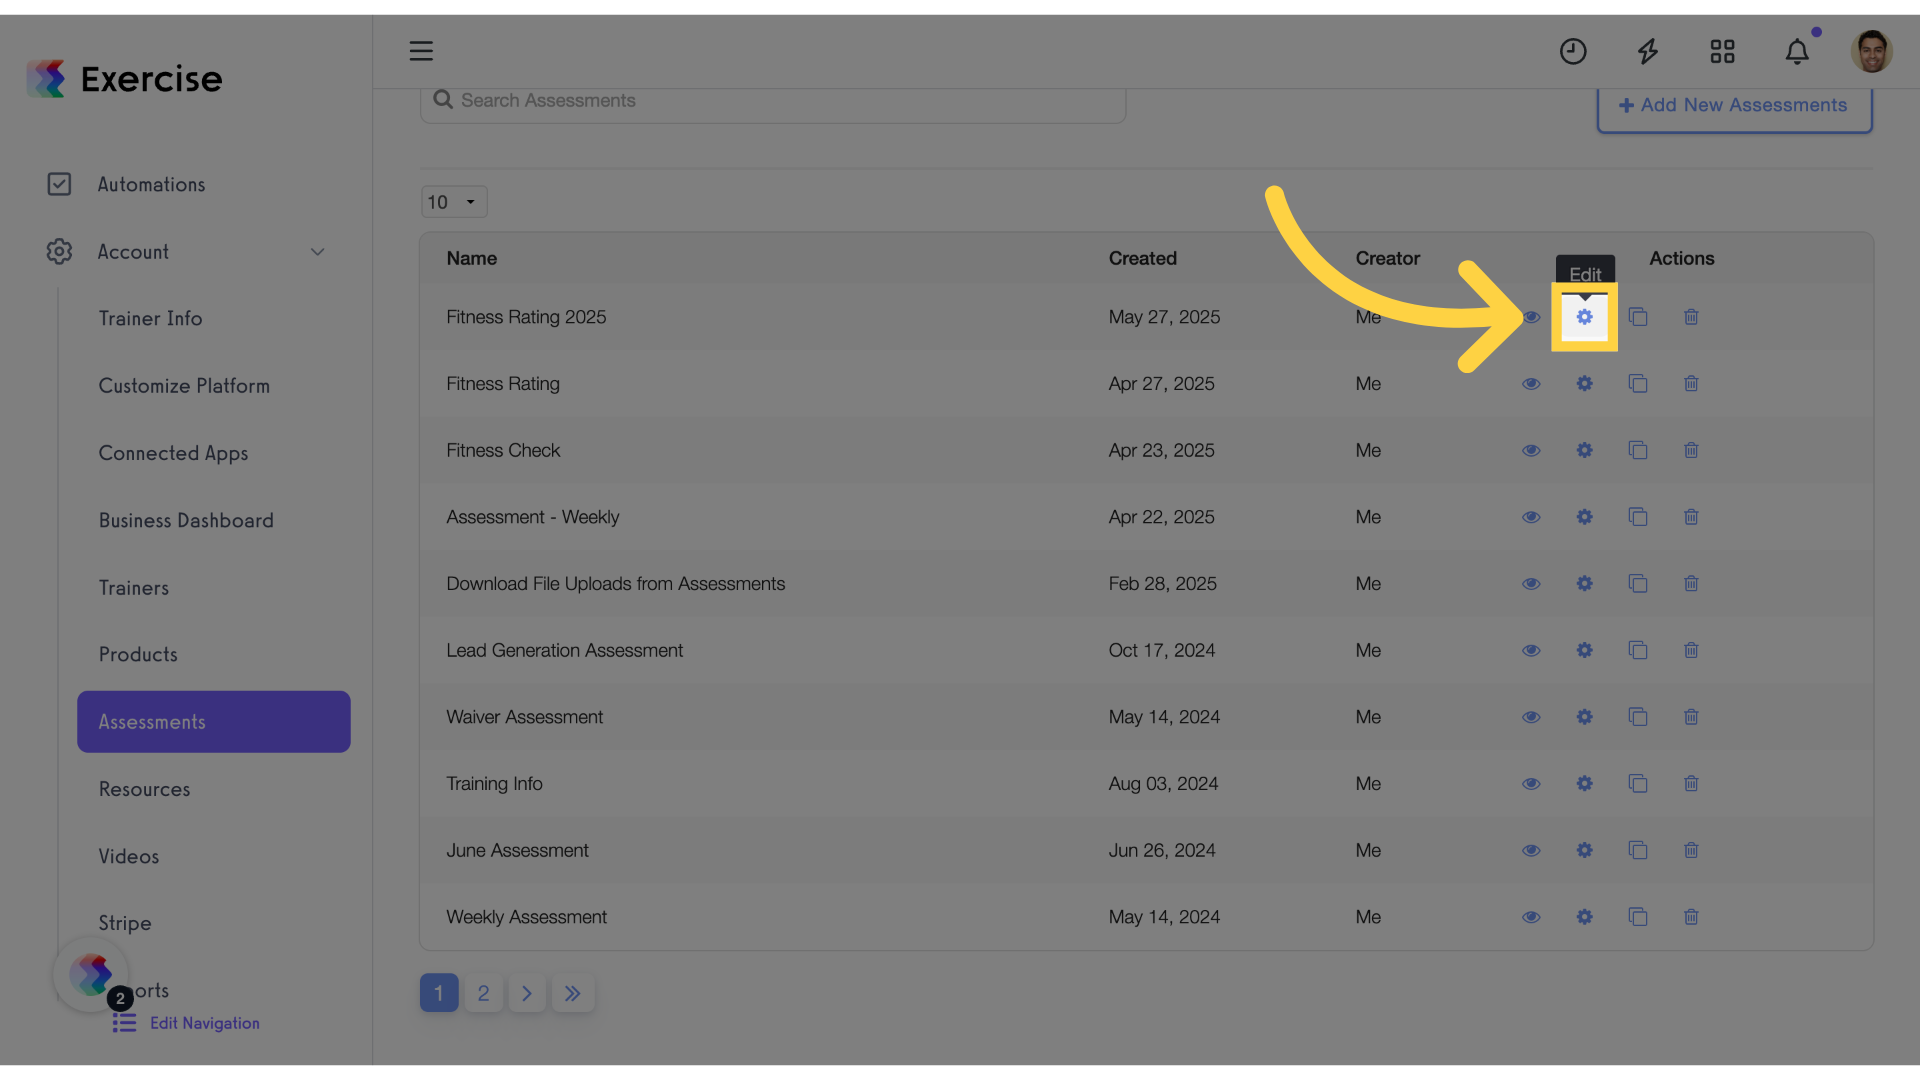Screen dimensions: 1920x1080
Task: Duplicate the Training Info assessment
Action: coord(1638,784)
